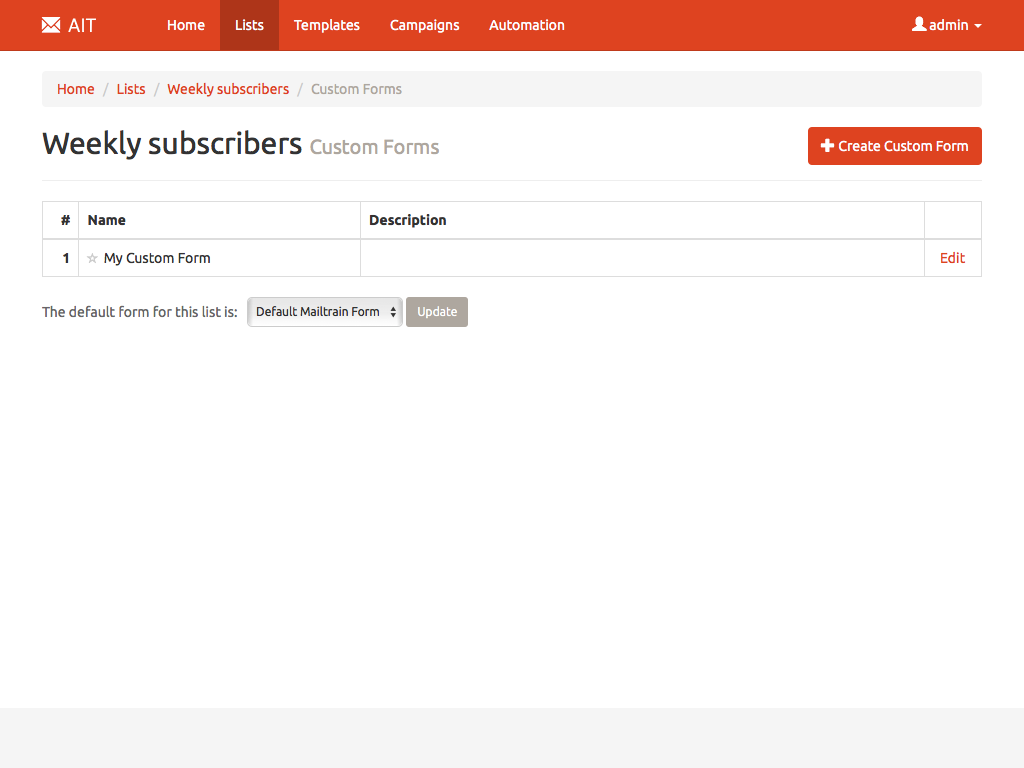Viewport: 1024px width, 768px height.
Task: Click the Description column header
Action: 408,220
